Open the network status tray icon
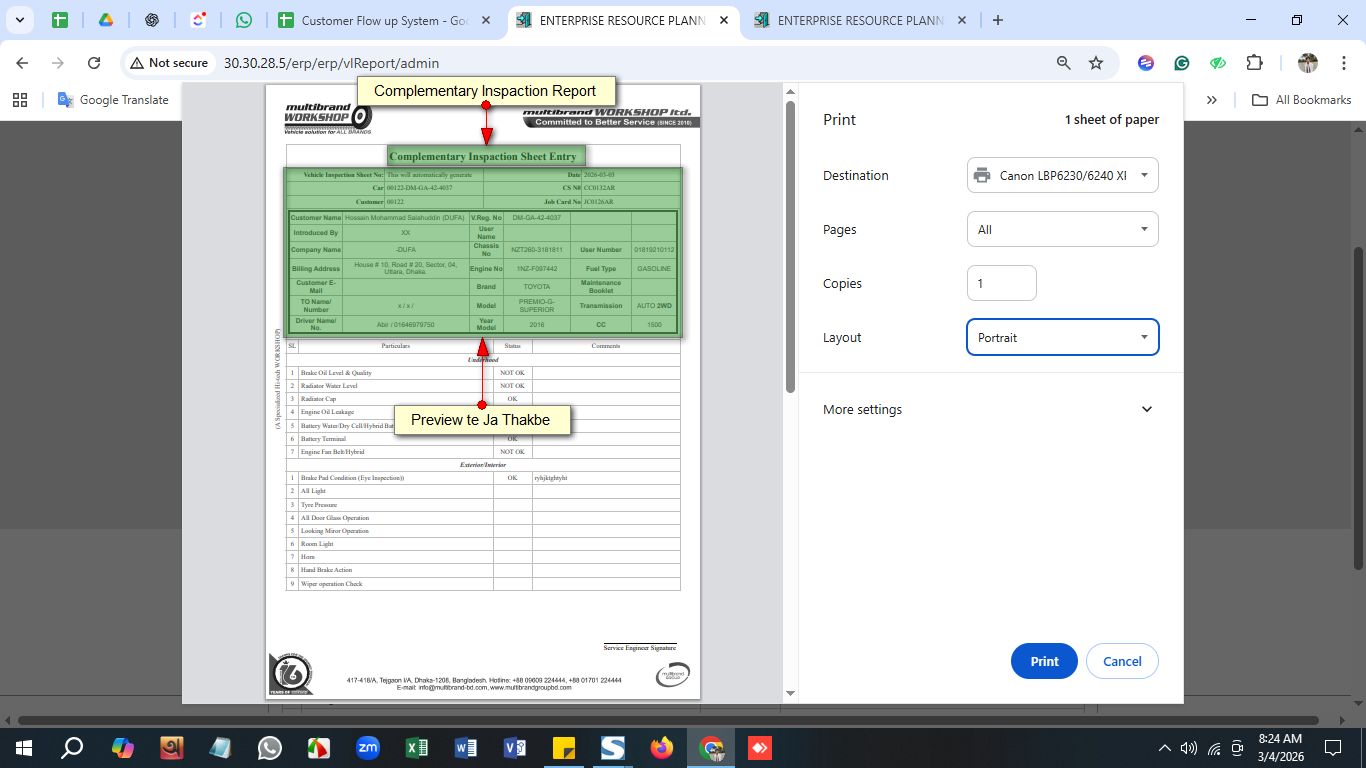This screenshot has width=1366, height=768. click(x=1214, y=748)
